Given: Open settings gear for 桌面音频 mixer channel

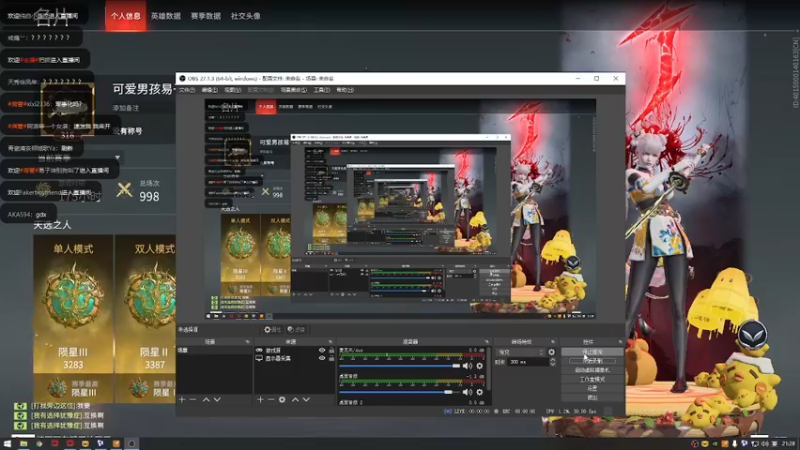Looking at the screenshot, I should pyautogui.click(x=480, y=392).
